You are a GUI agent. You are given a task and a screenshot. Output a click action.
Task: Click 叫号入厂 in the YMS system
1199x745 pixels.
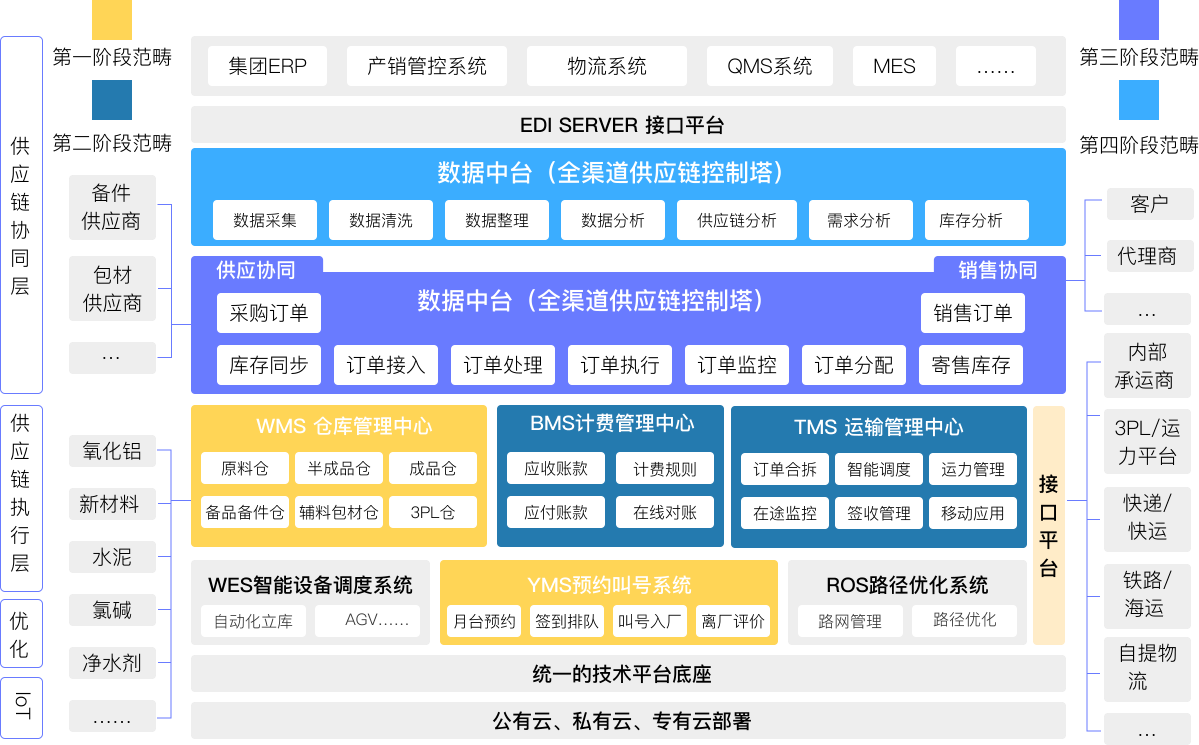pos(649,621)
